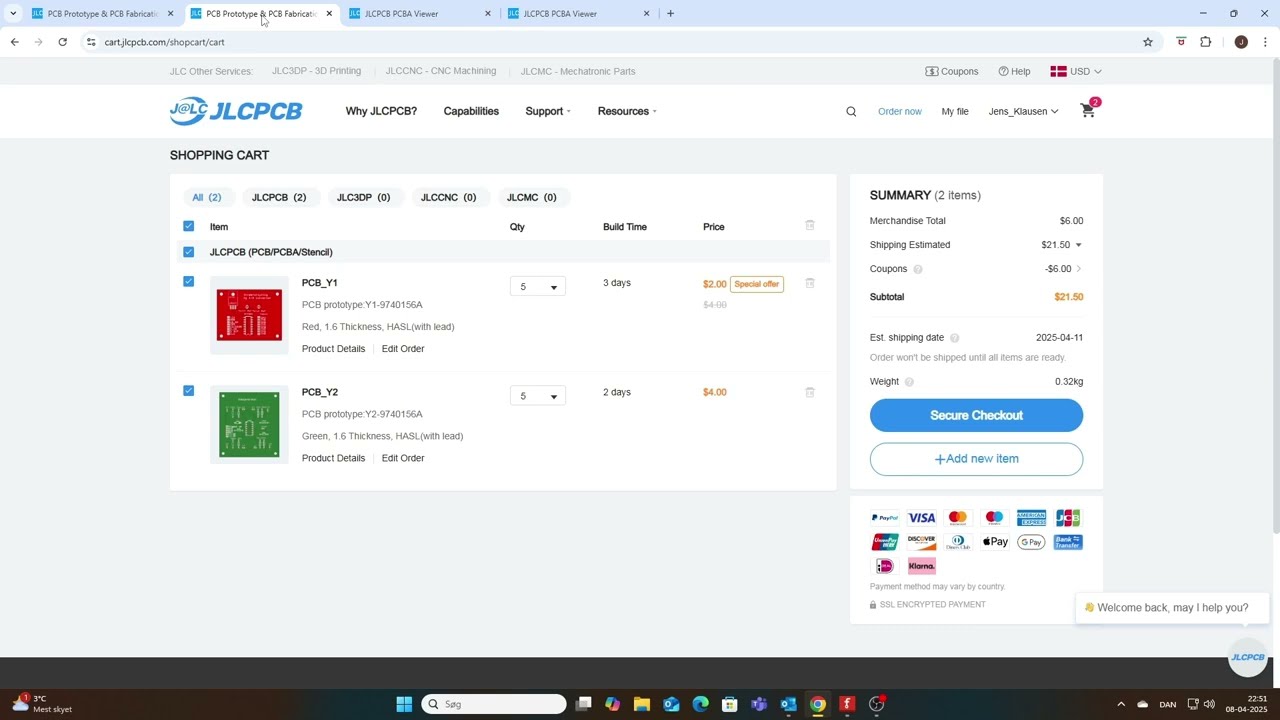Open a new browser tab with plus
The image size is (1280, 720).
[x=670, y=13]
